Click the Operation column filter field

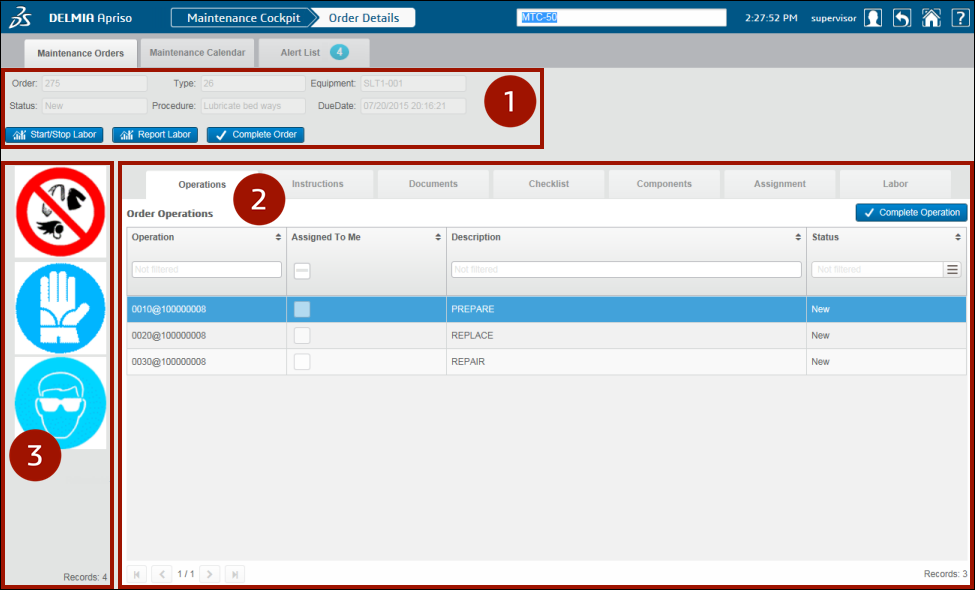207,270
